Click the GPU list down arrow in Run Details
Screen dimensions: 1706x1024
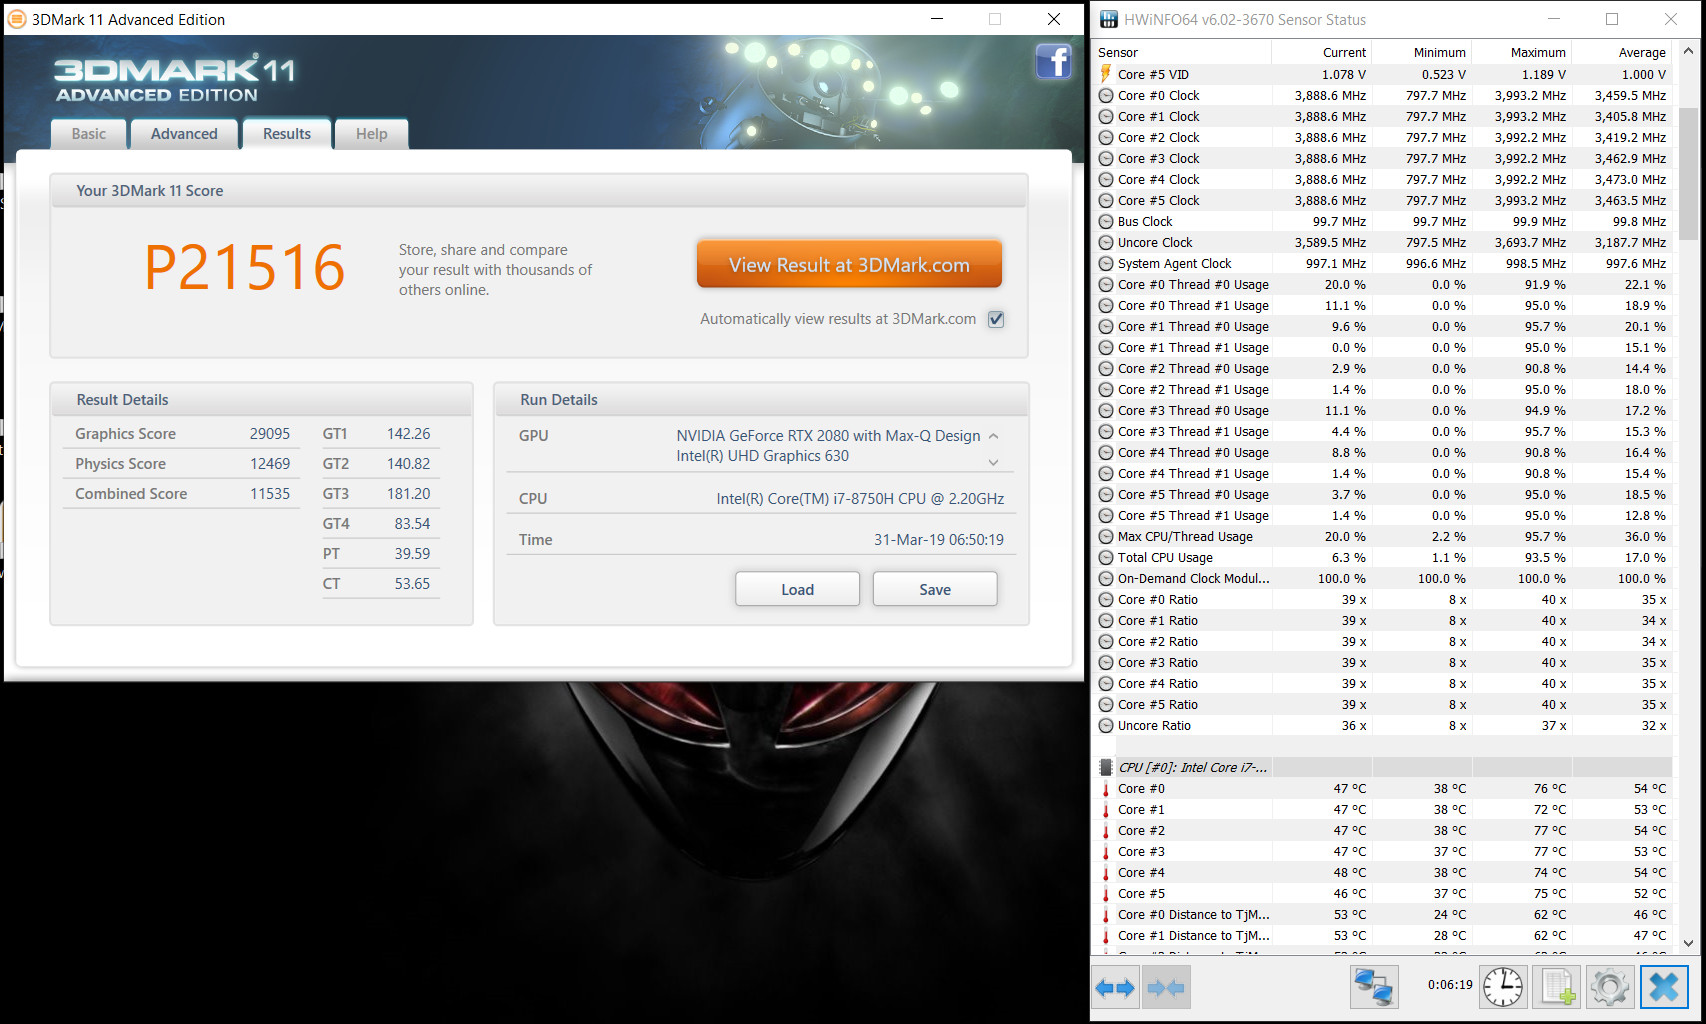coord(993,462)
